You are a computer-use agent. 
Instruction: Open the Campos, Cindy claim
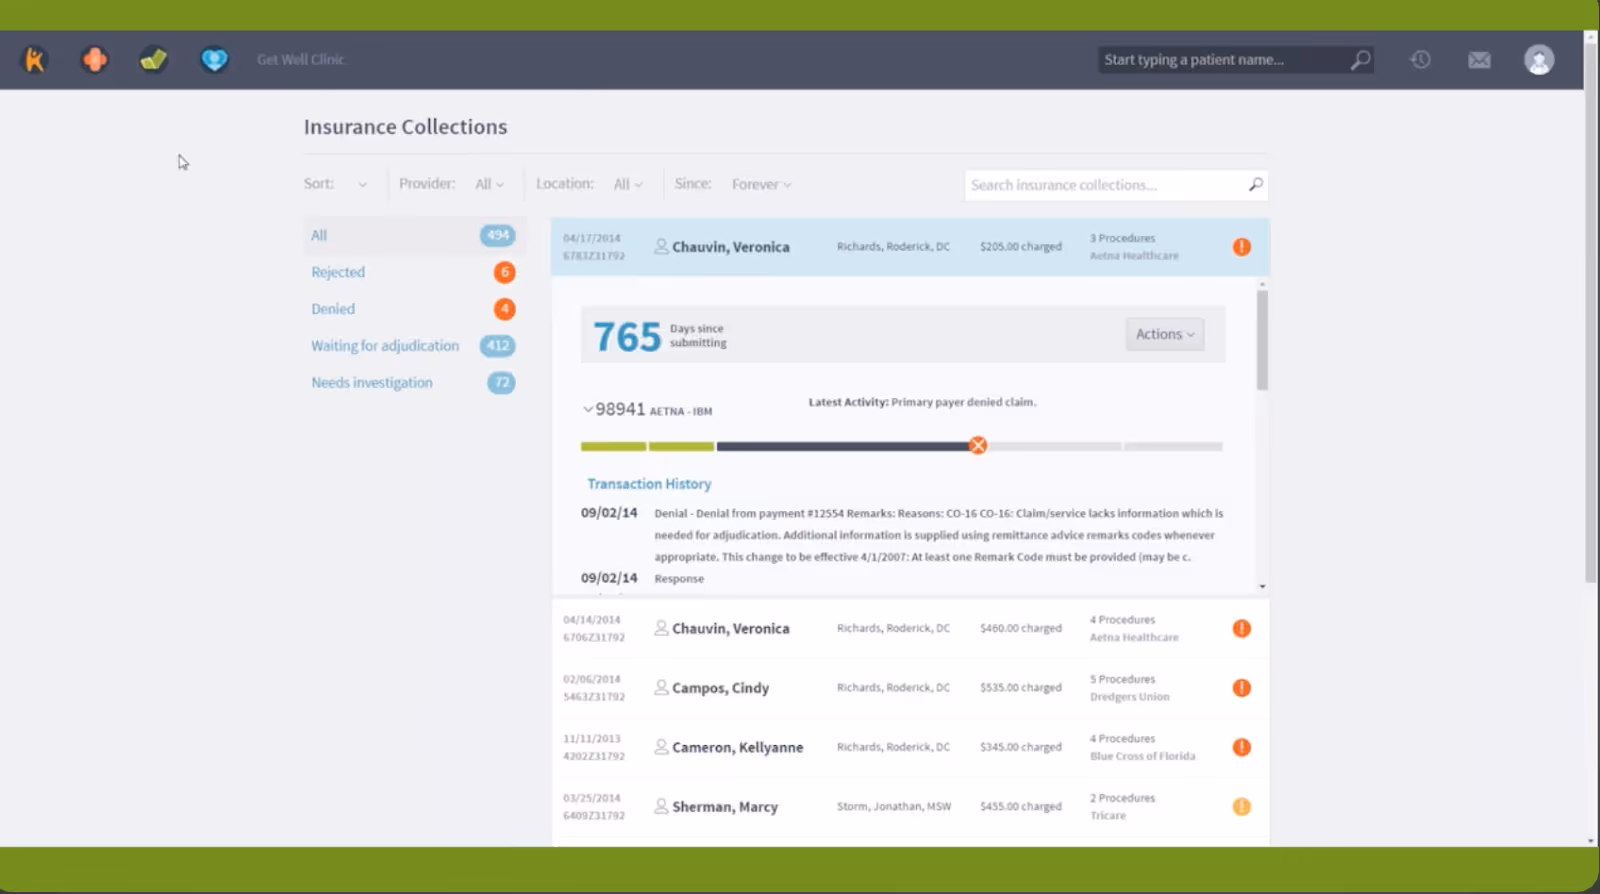pyautogui.click(x=910, y=688)
